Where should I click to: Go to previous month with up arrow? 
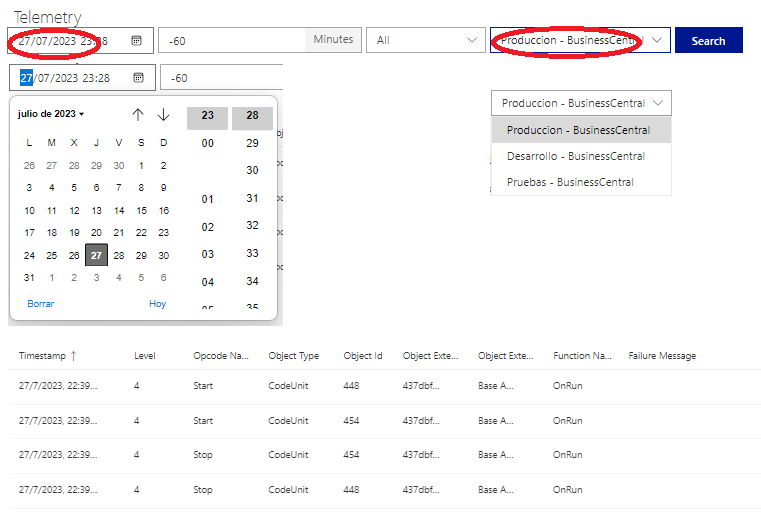click(x=138, y=115)
